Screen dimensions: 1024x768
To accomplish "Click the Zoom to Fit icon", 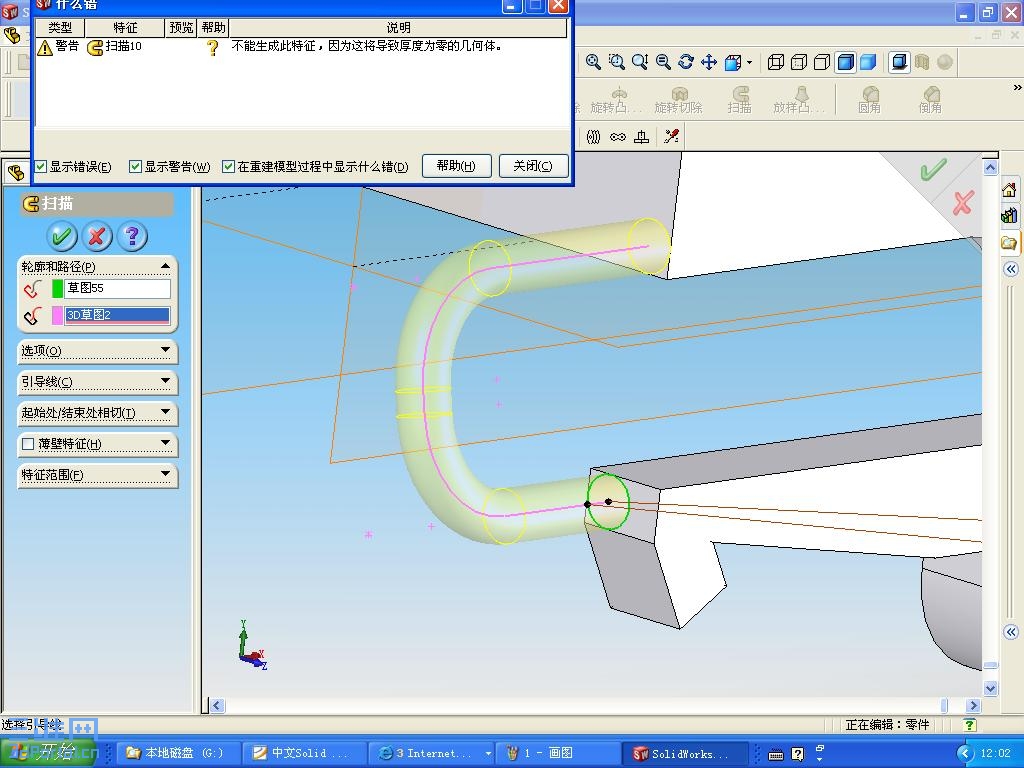I will (x=593, y=62).
